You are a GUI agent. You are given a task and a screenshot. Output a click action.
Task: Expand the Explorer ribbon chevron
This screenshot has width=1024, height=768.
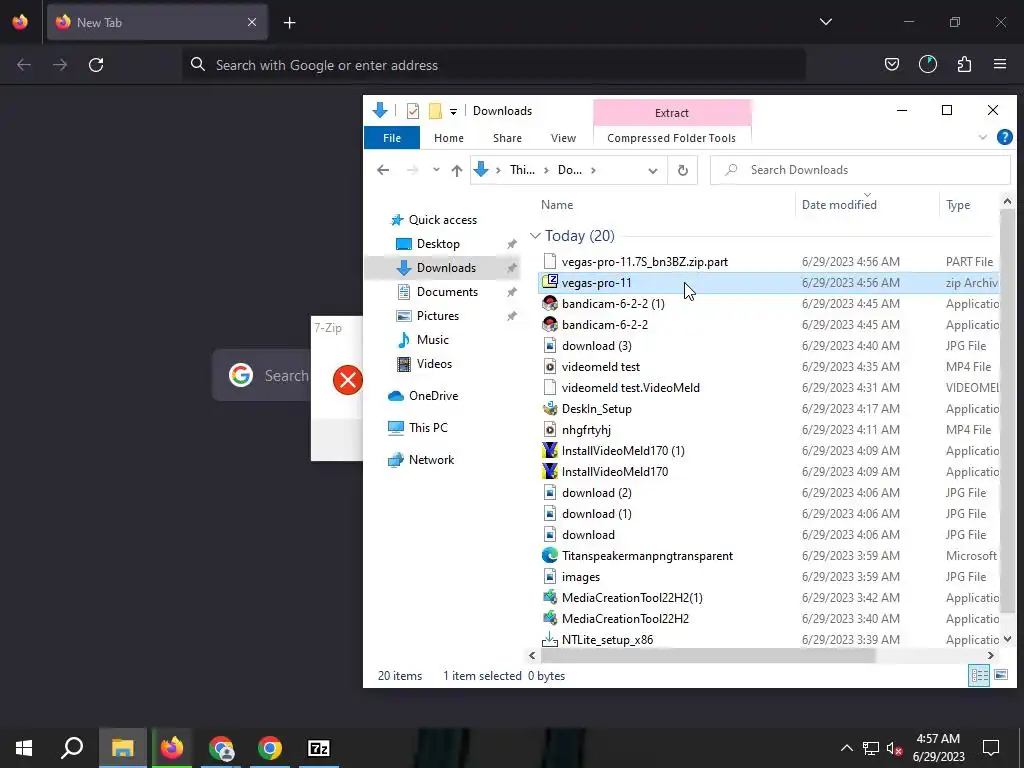(x=982, y=137)
